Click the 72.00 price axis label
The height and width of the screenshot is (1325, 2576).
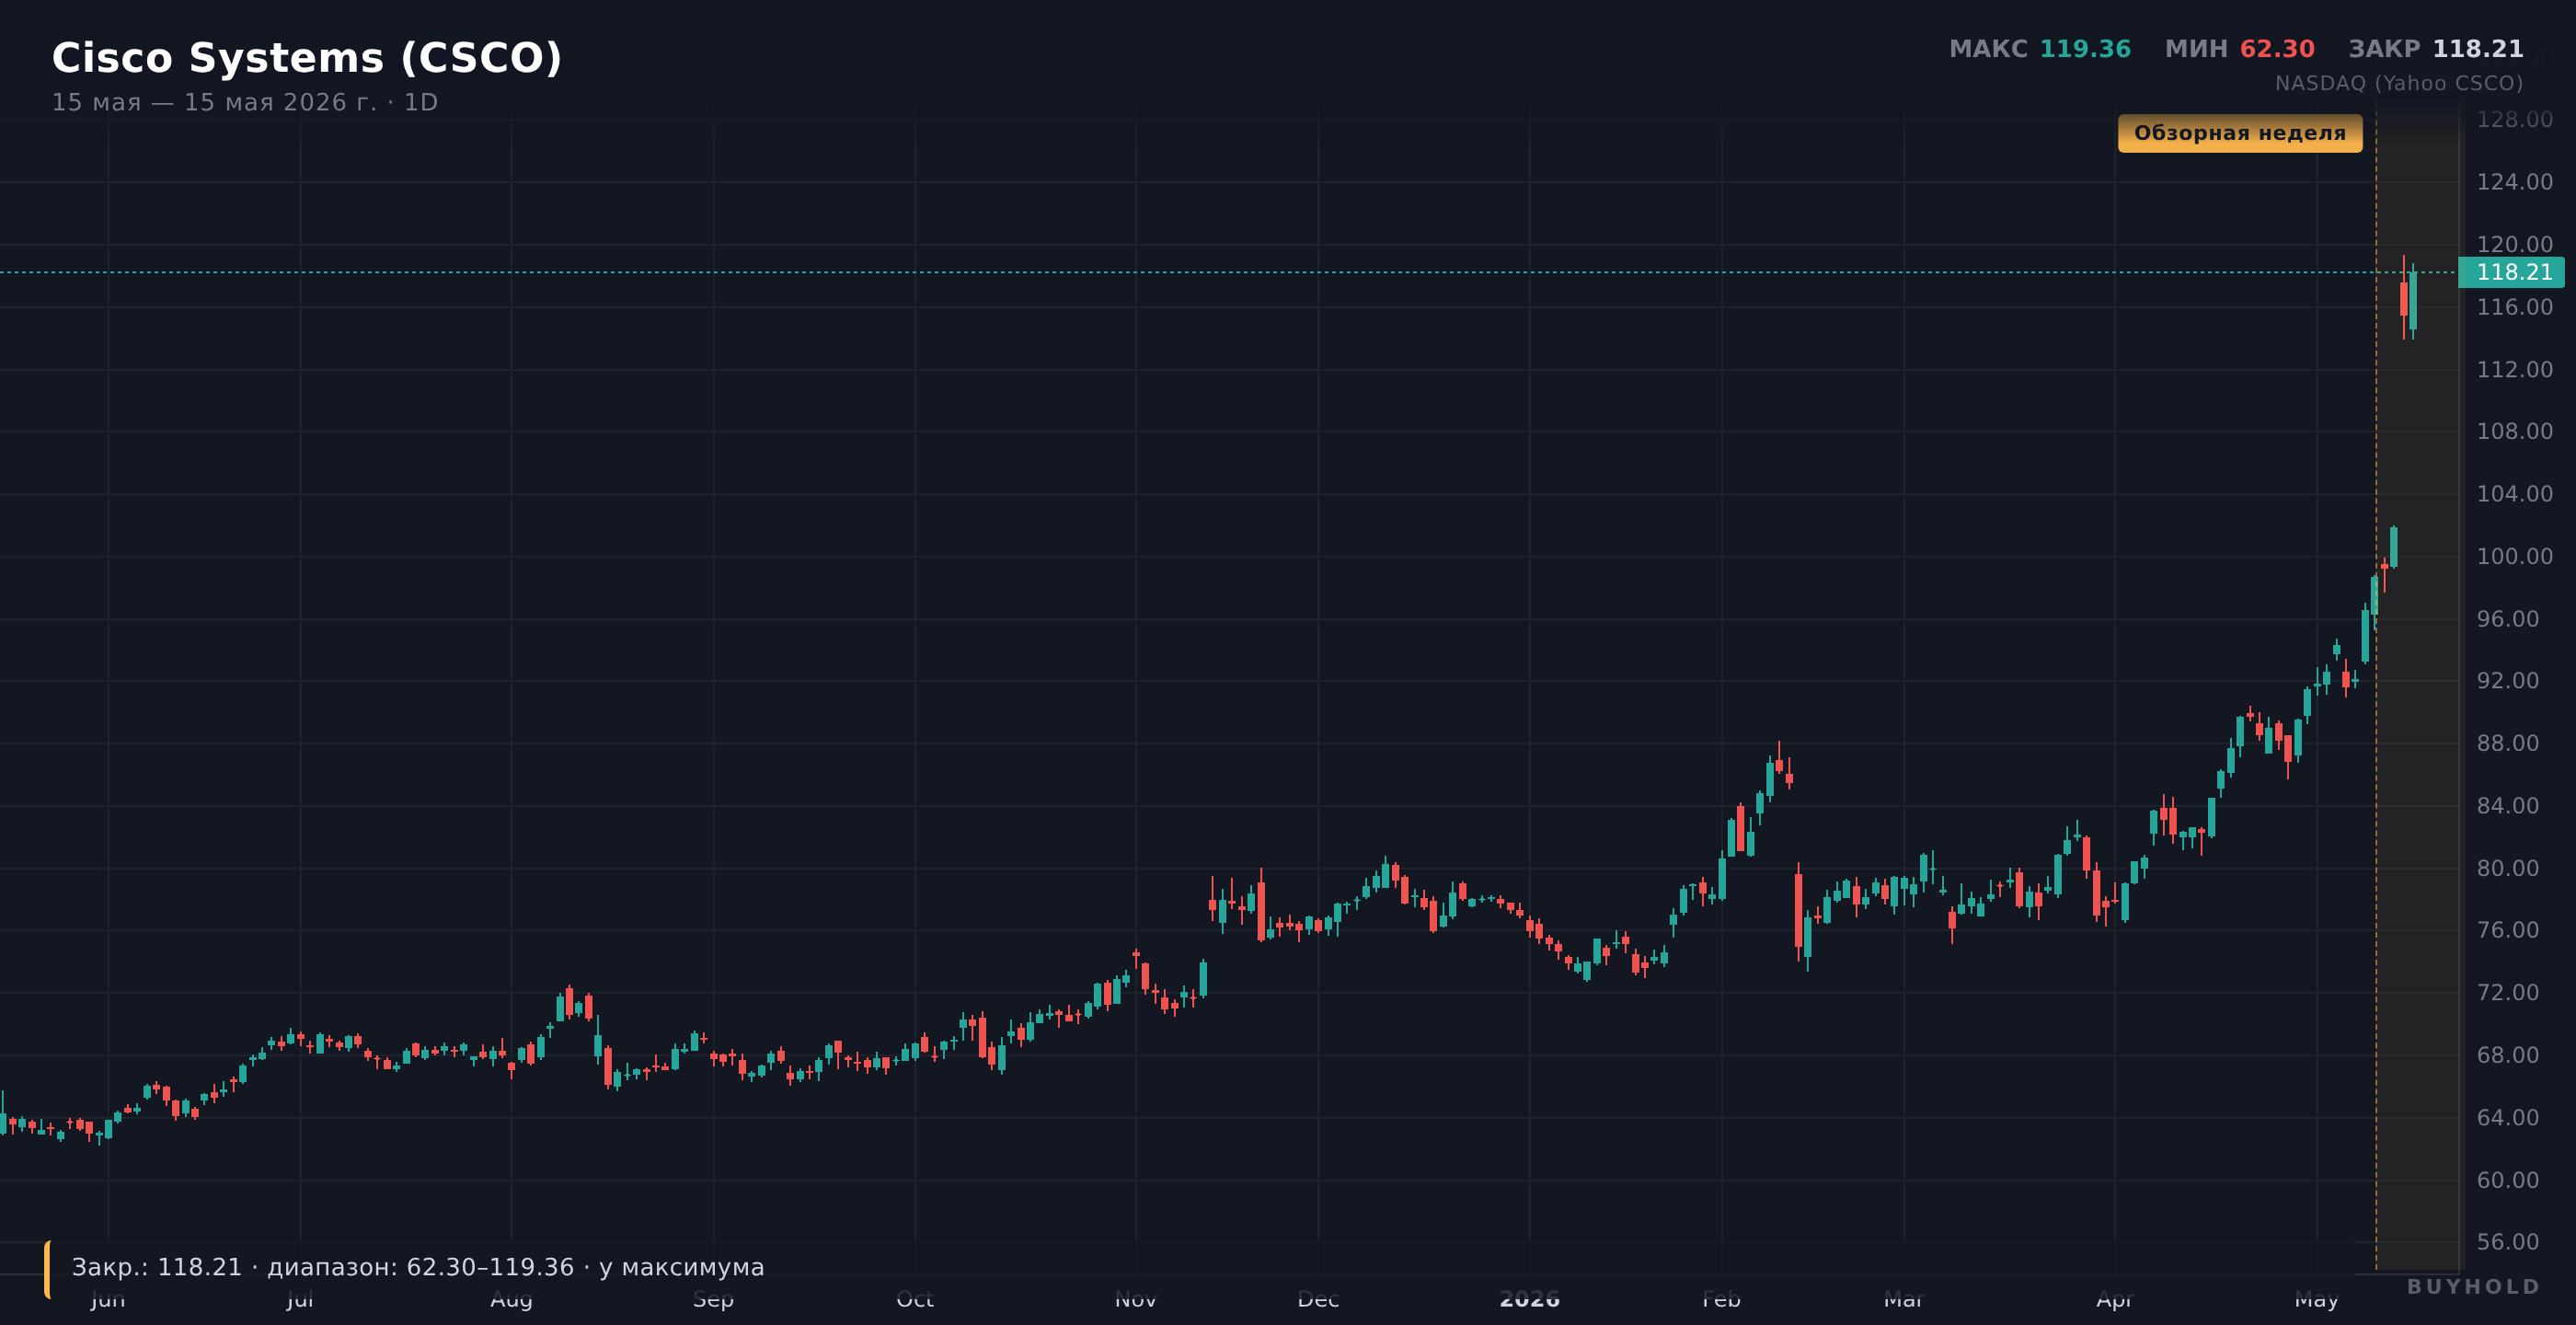2507,993
